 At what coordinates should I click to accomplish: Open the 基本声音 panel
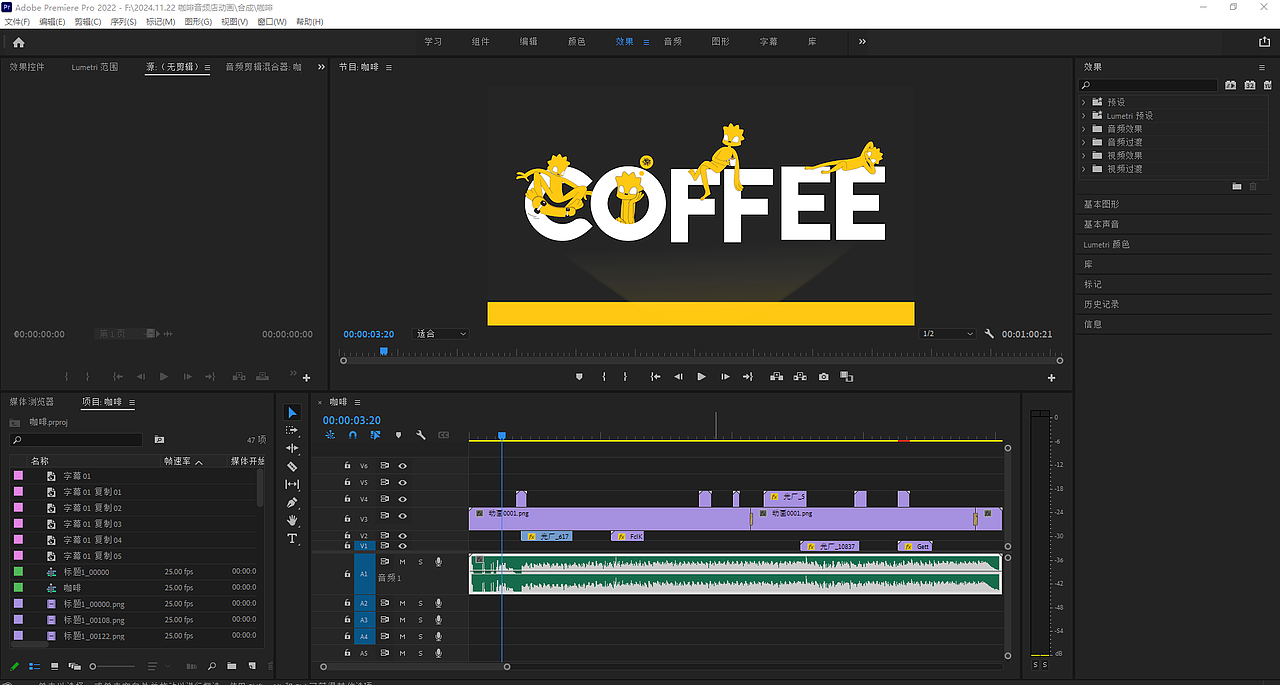1102,224
